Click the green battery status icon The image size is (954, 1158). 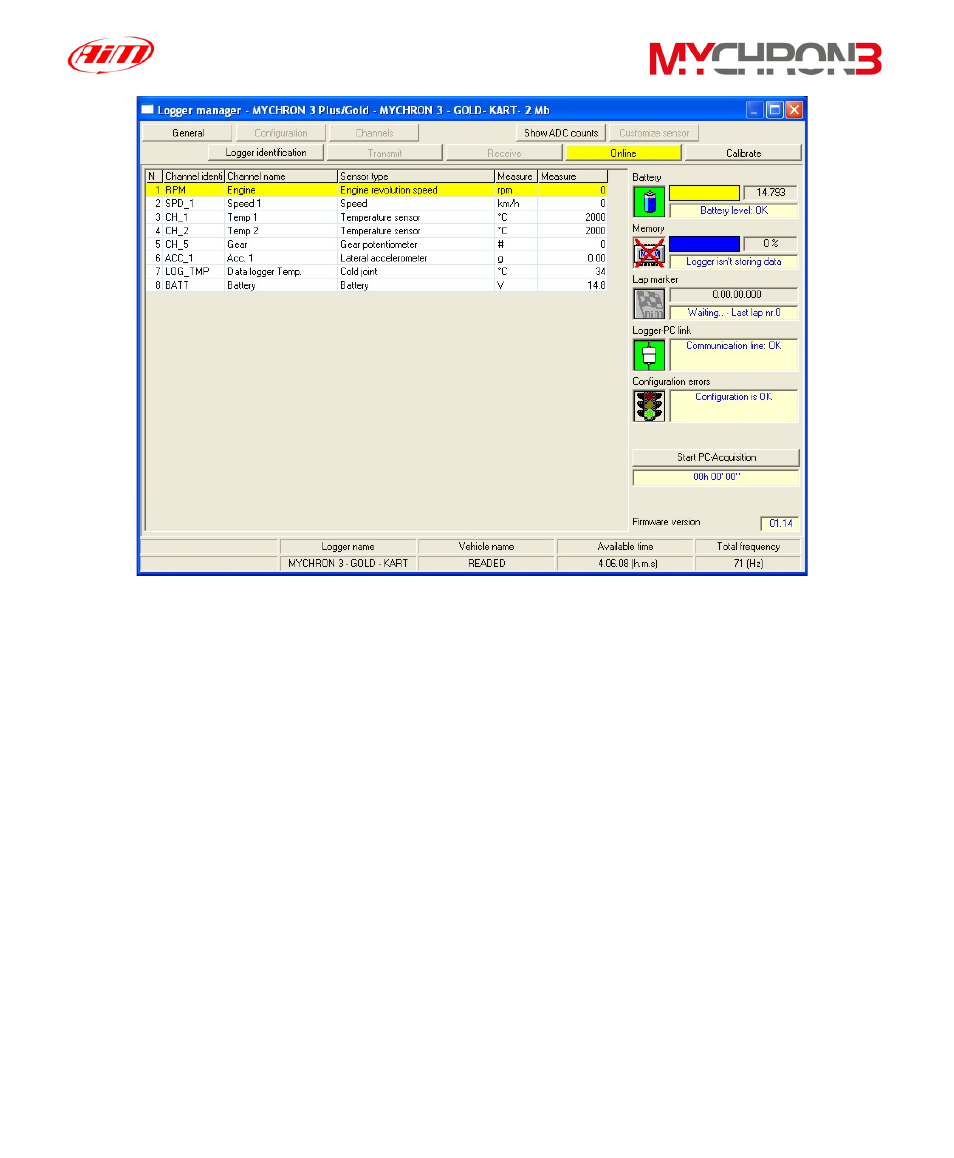coord(648,202)
